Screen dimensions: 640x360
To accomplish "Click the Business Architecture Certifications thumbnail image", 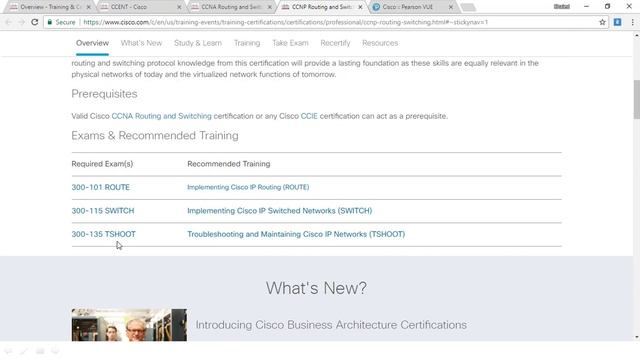I will click(x=129, y=325).
